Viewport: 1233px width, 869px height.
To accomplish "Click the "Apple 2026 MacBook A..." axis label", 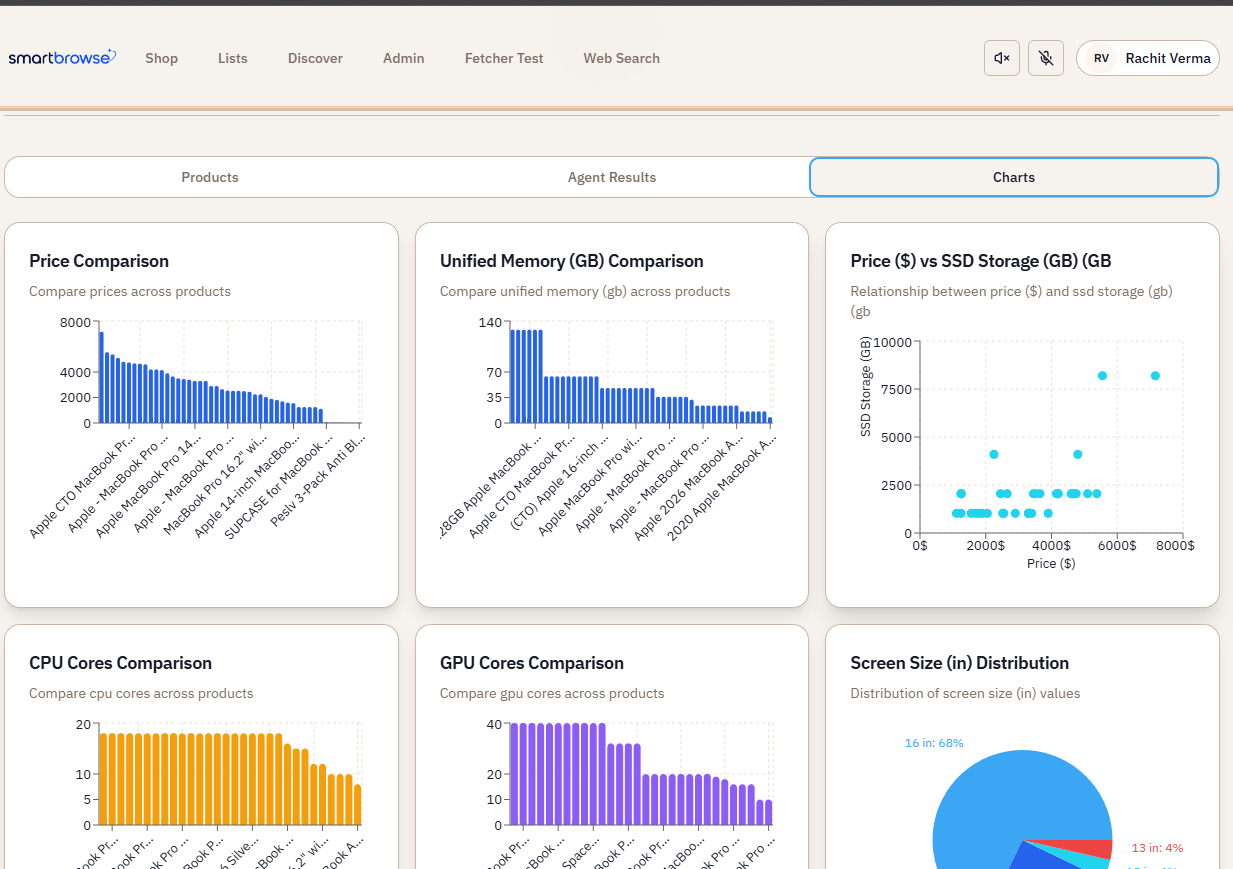I will [x=690, y=489].
